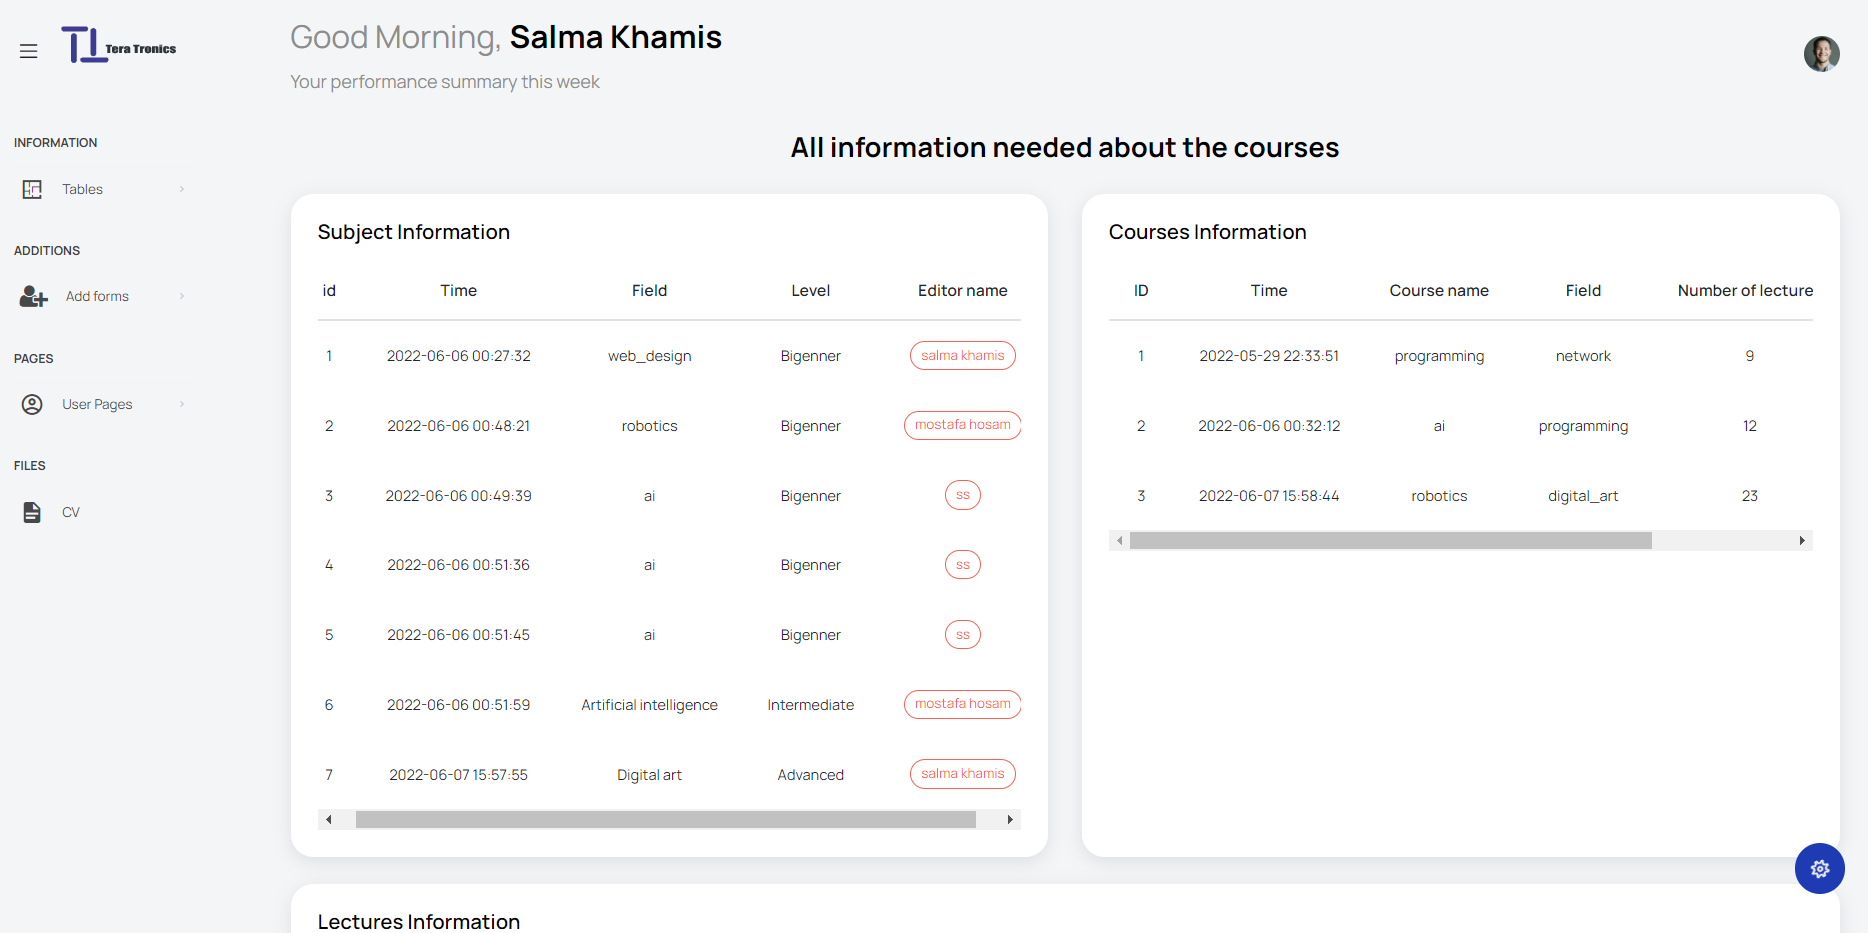Click Courses table left scroll arrow

point(1119,541)
